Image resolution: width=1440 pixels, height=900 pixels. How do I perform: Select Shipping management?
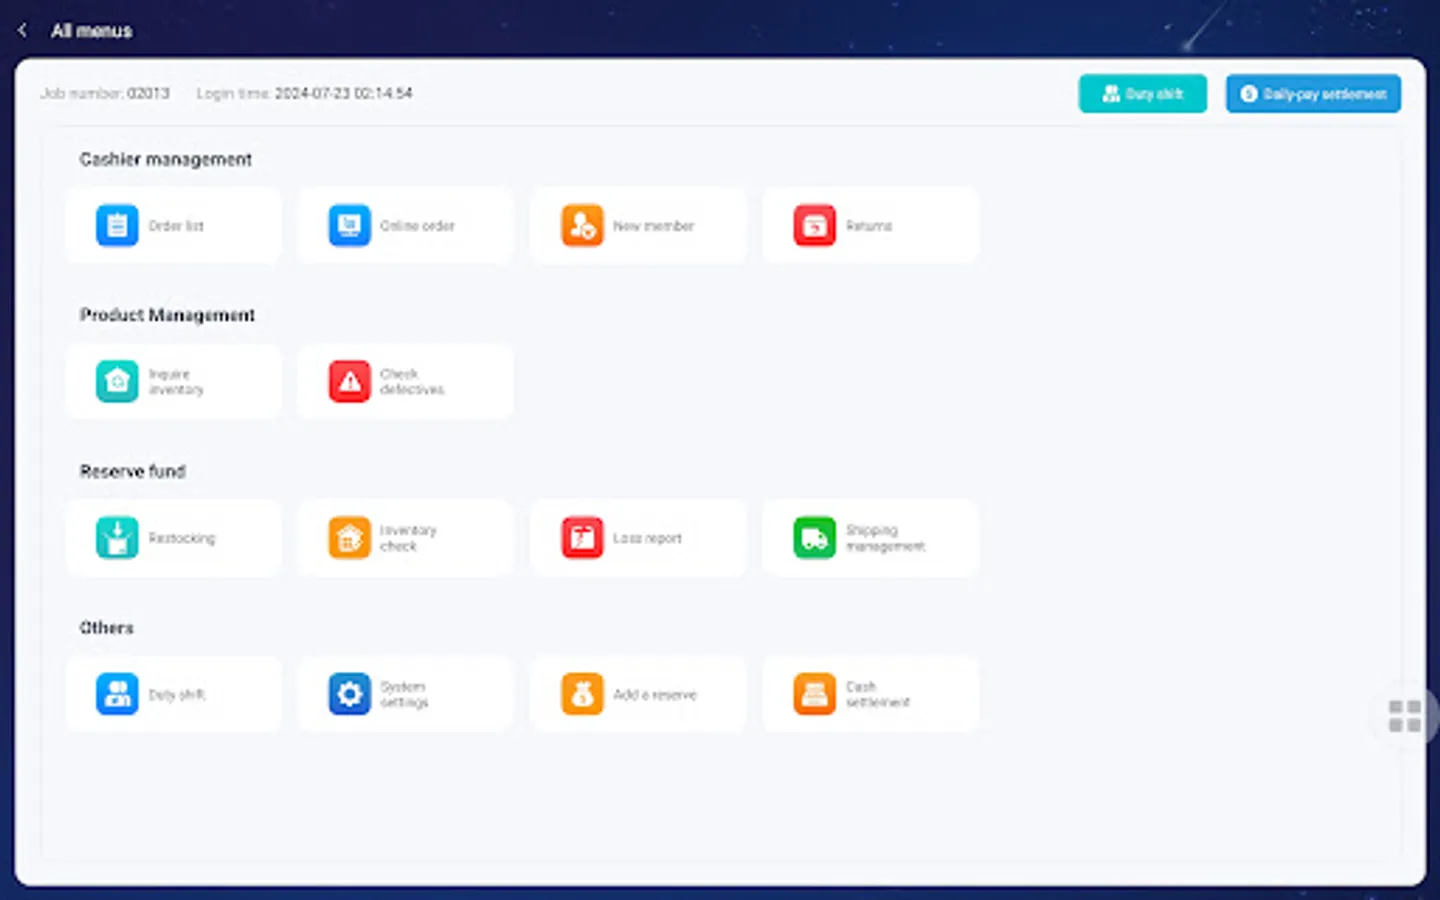coord(814,537)
